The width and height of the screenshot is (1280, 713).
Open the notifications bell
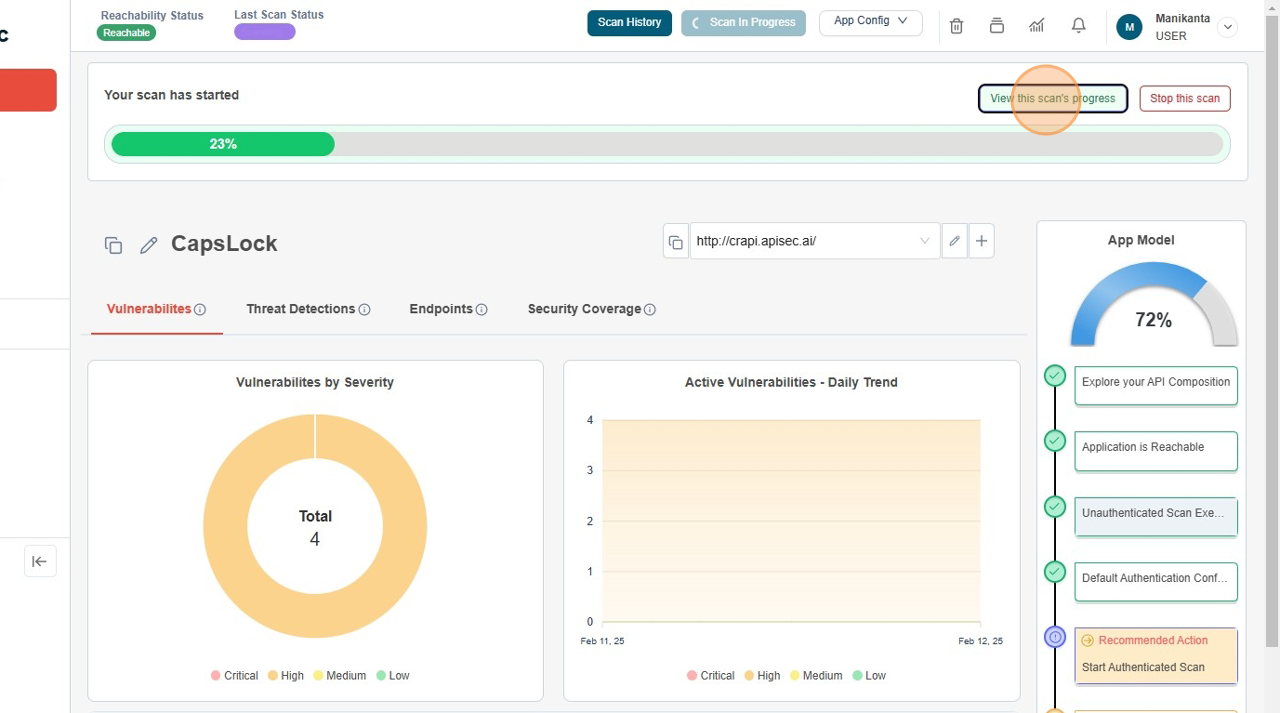click(1078, 26)
